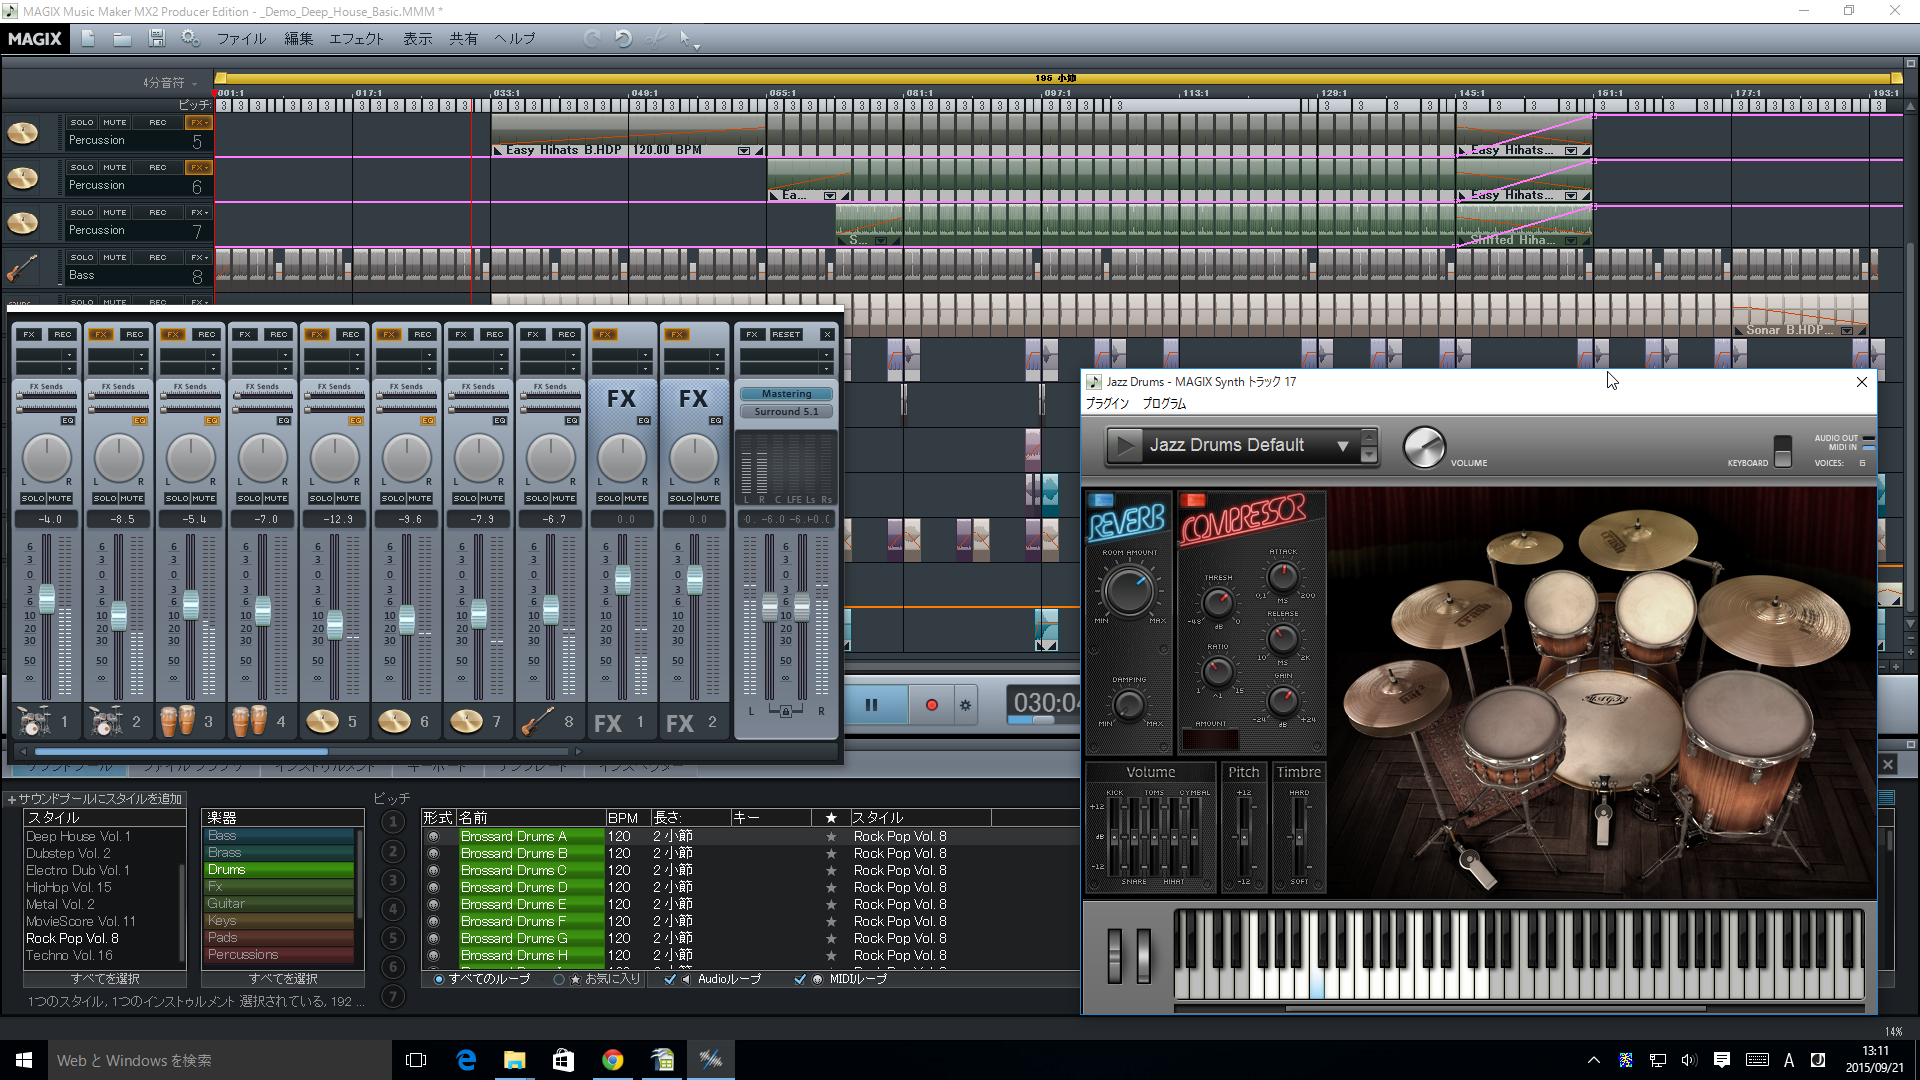Image resolution: width=1920 pixels, height=1080 pixels.
Task: Click guitar icon of mixer channel 8
Action: (538, 720)
